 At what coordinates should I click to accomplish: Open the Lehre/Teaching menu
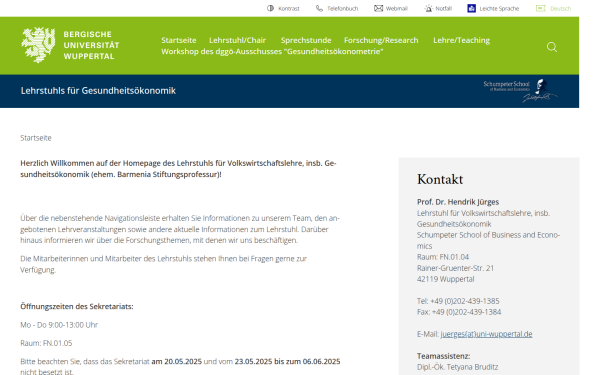[x=461, y=40]
